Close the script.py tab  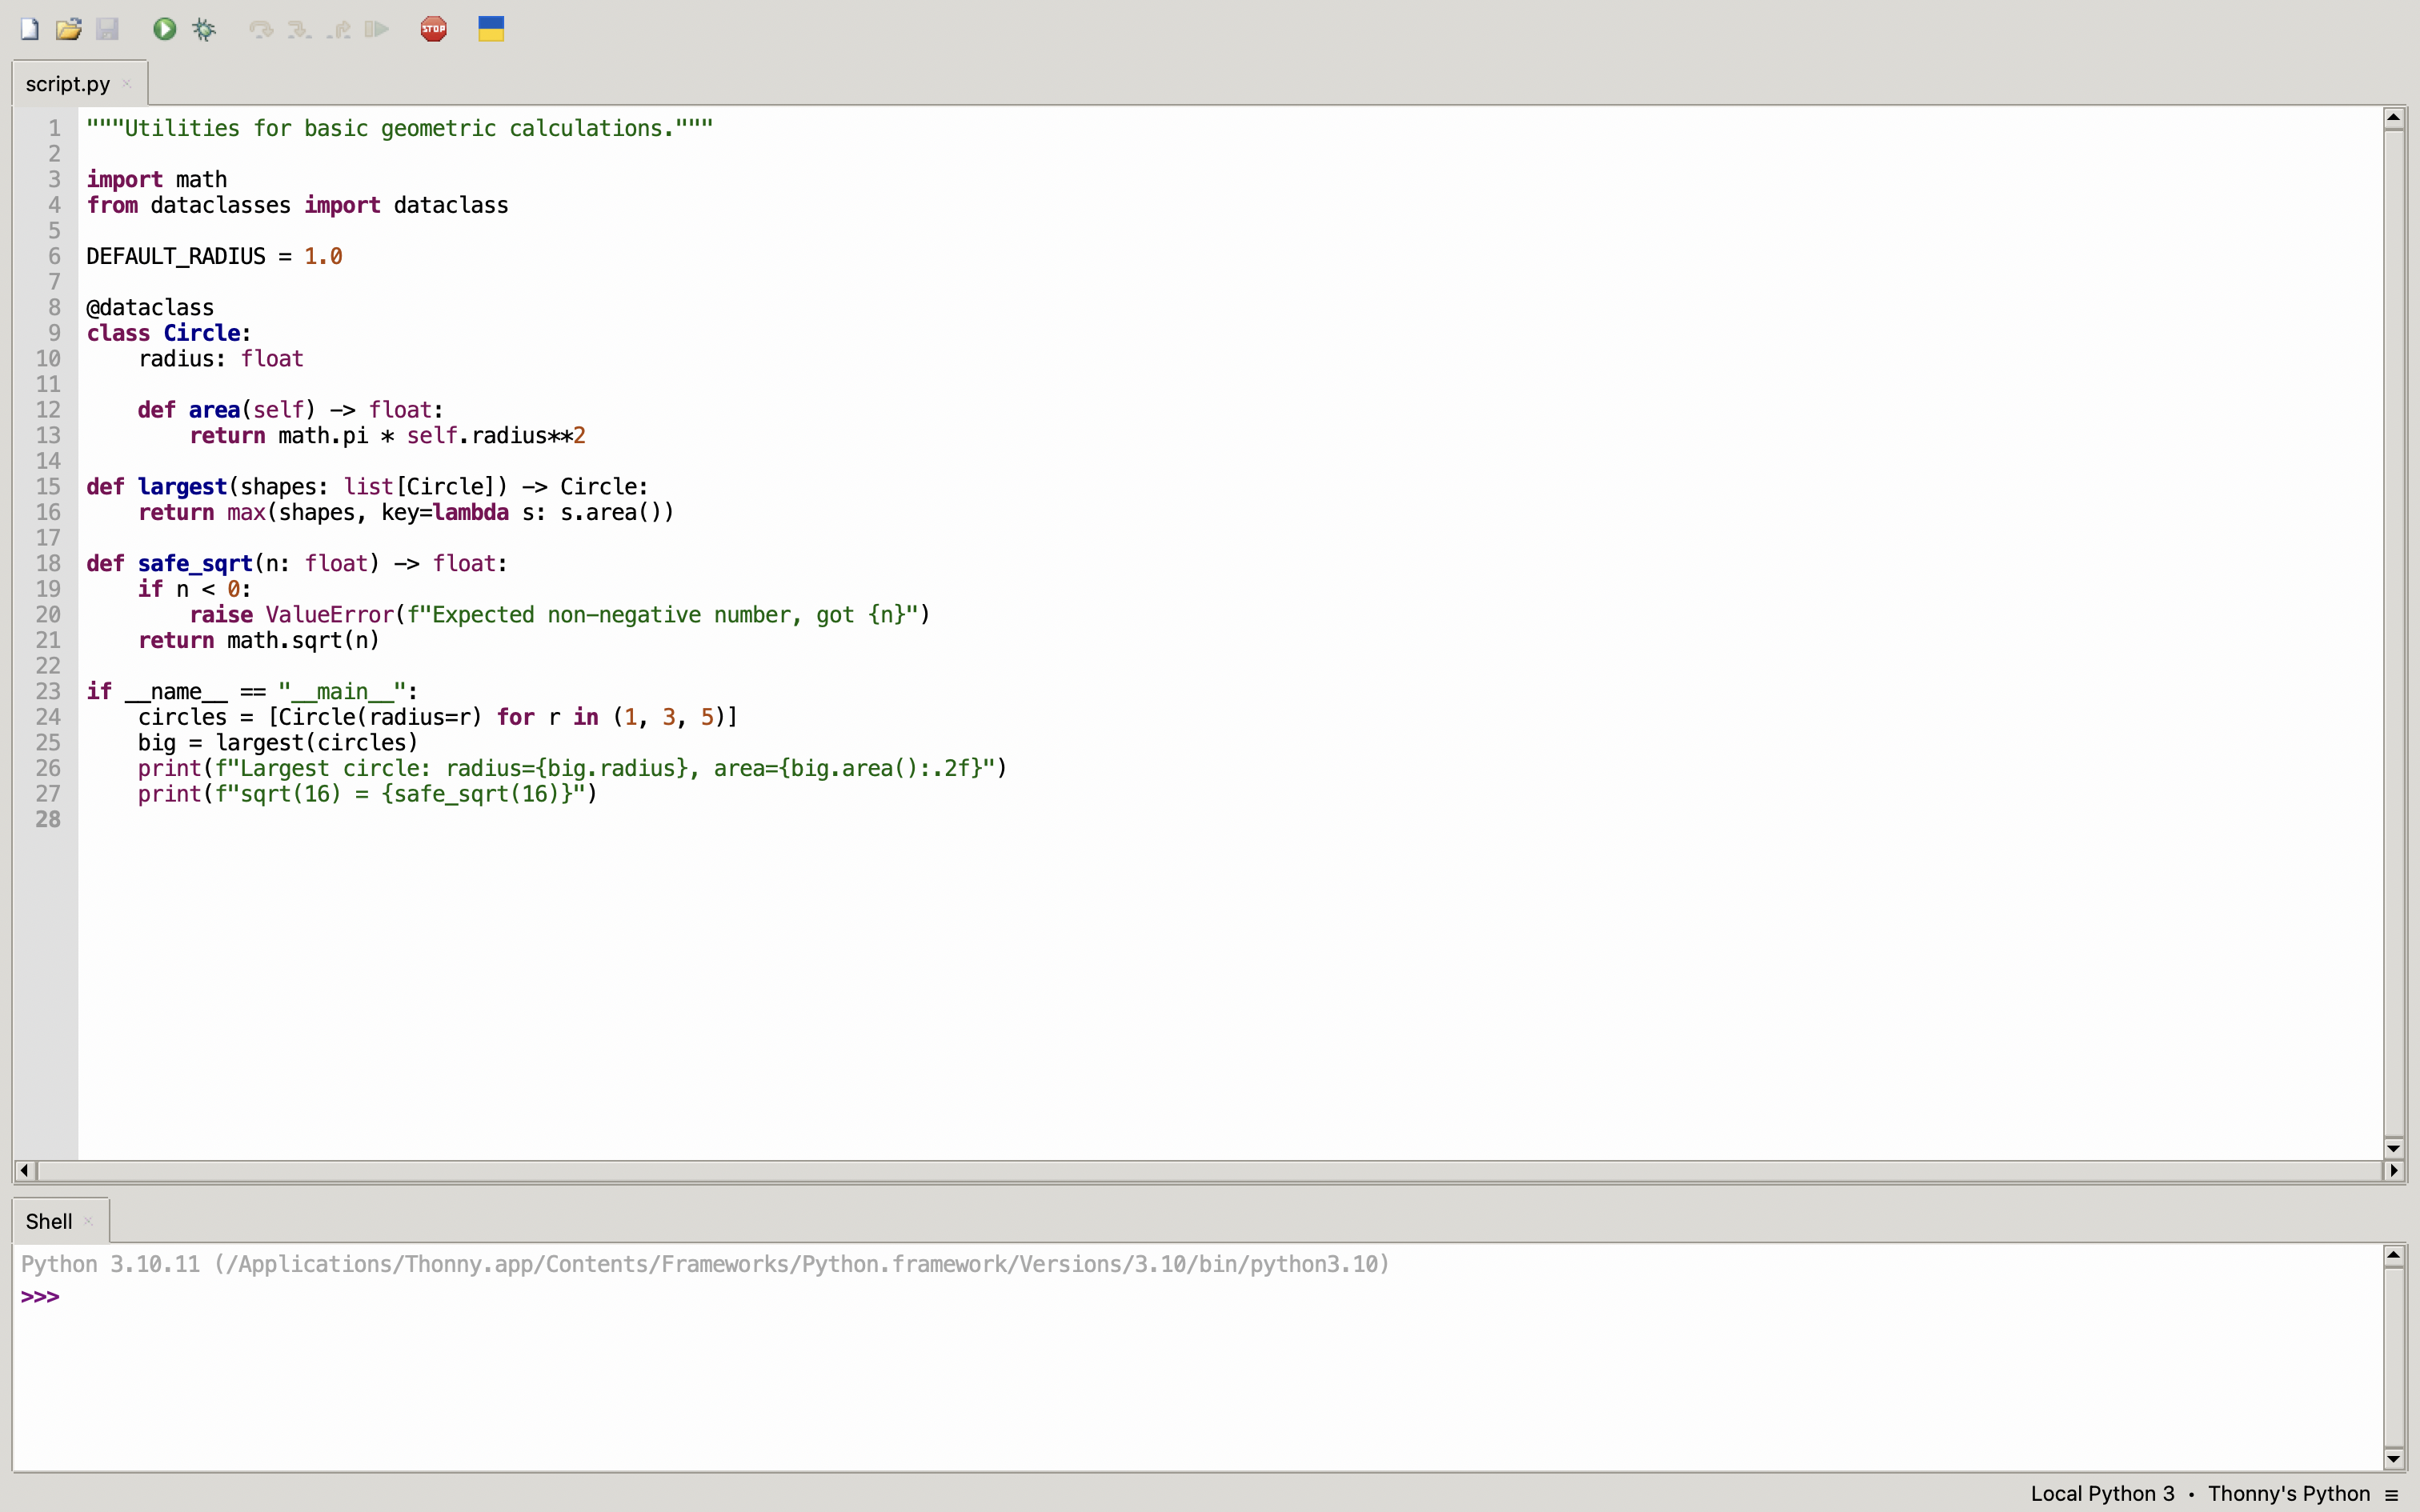[127, 84]
